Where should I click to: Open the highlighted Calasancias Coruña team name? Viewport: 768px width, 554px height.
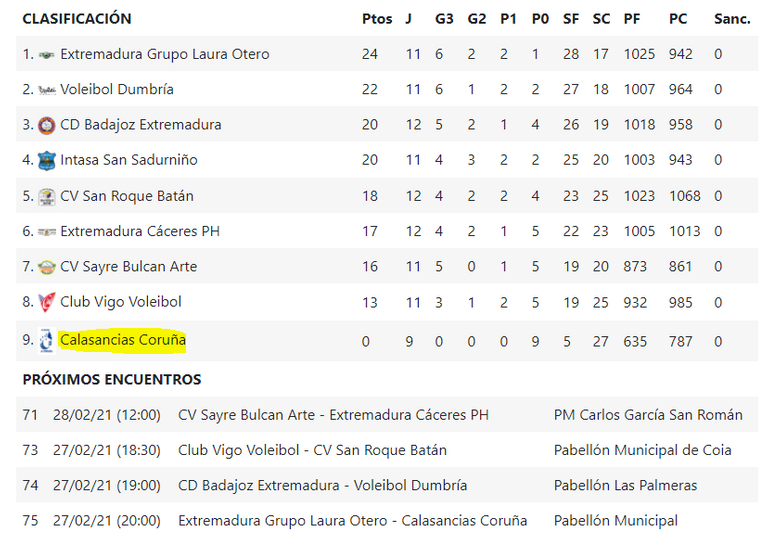[x=122, y=339]
